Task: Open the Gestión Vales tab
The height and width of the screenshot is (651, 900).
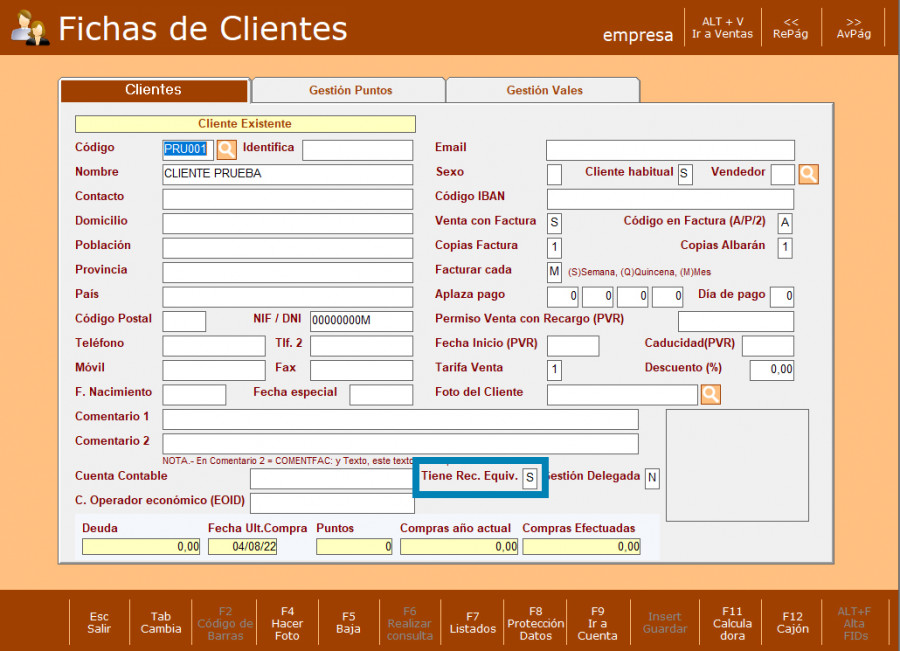Action: point(544,90)
